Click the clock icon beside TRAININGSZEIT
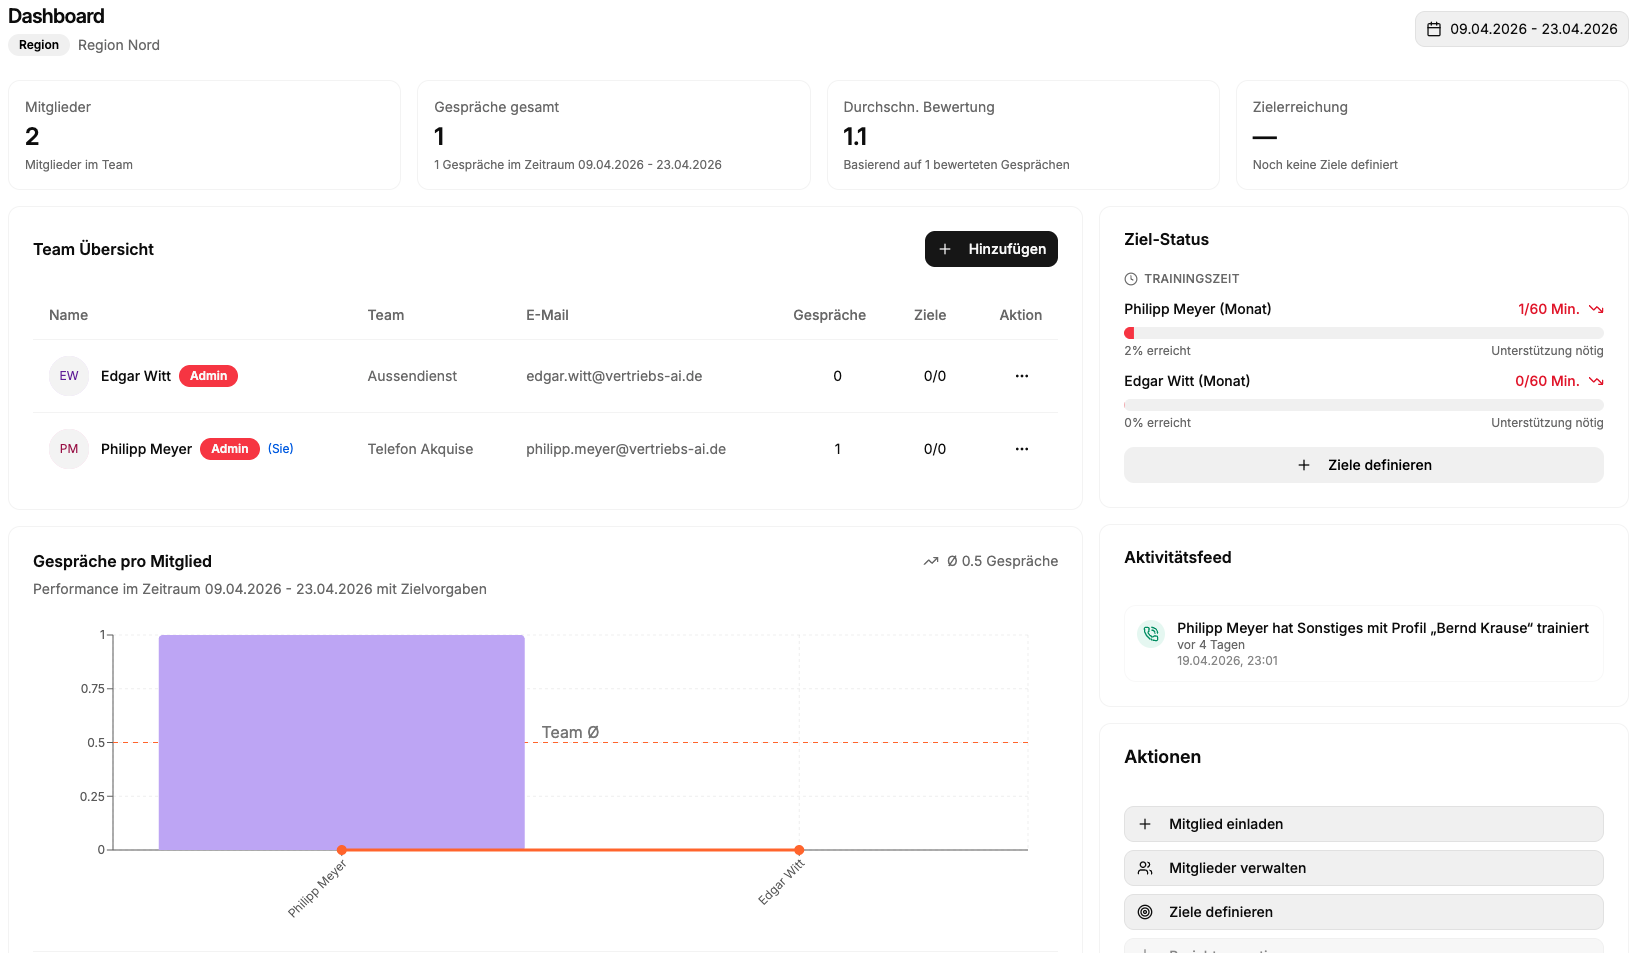 (x=1131, y=278)
